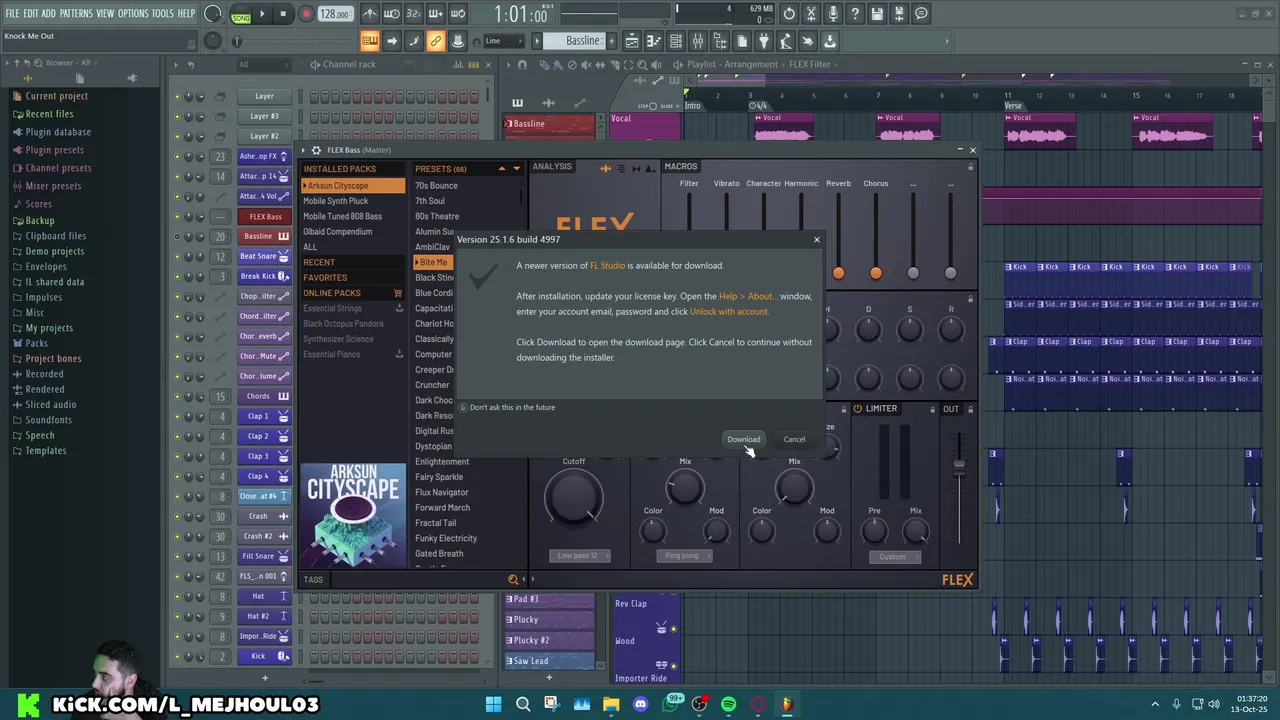Open the TOOLS menu

pos(163,14)
